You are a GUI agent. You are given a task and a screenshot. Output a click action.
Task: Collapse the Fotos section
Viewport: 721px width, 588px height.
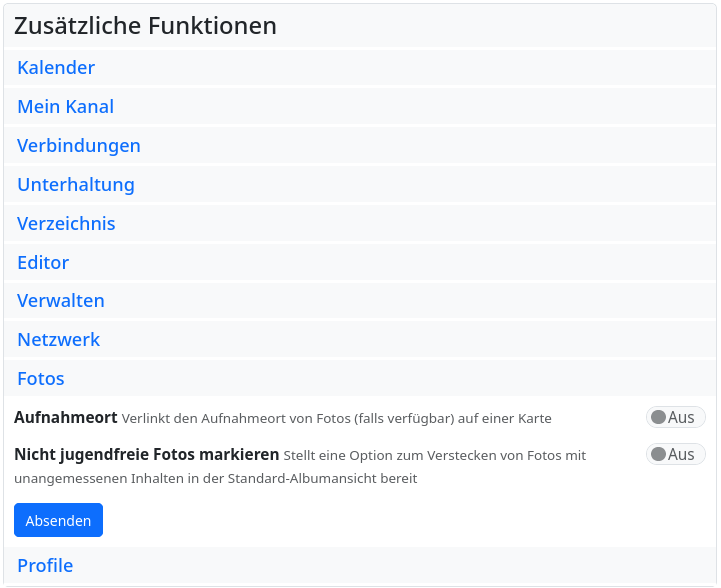click(x=41, y=379)
